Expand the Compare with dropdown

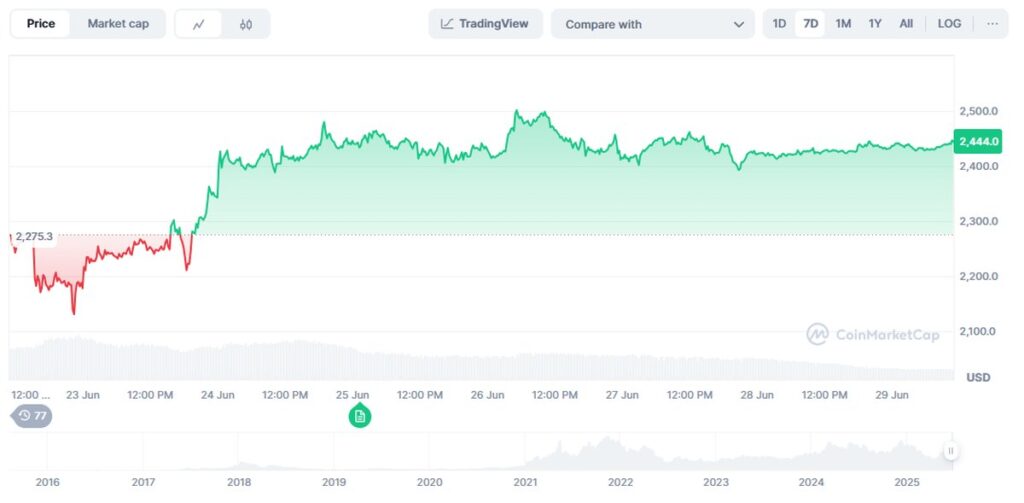tap(653, 24)
